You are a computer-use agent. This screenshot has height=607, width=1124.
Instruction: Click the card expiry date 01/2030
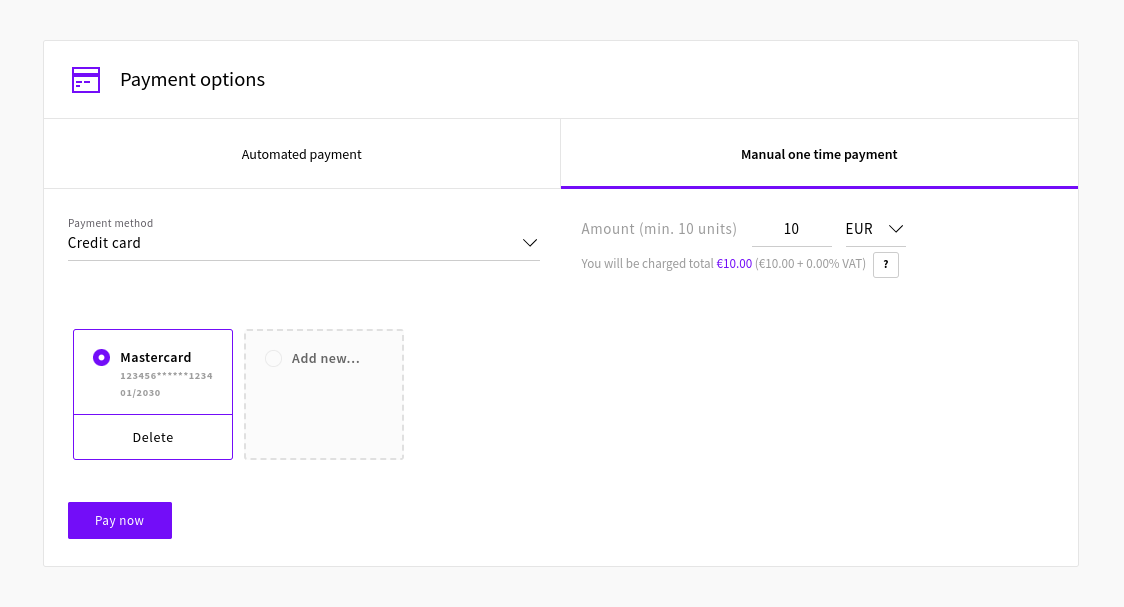point(140,393)
